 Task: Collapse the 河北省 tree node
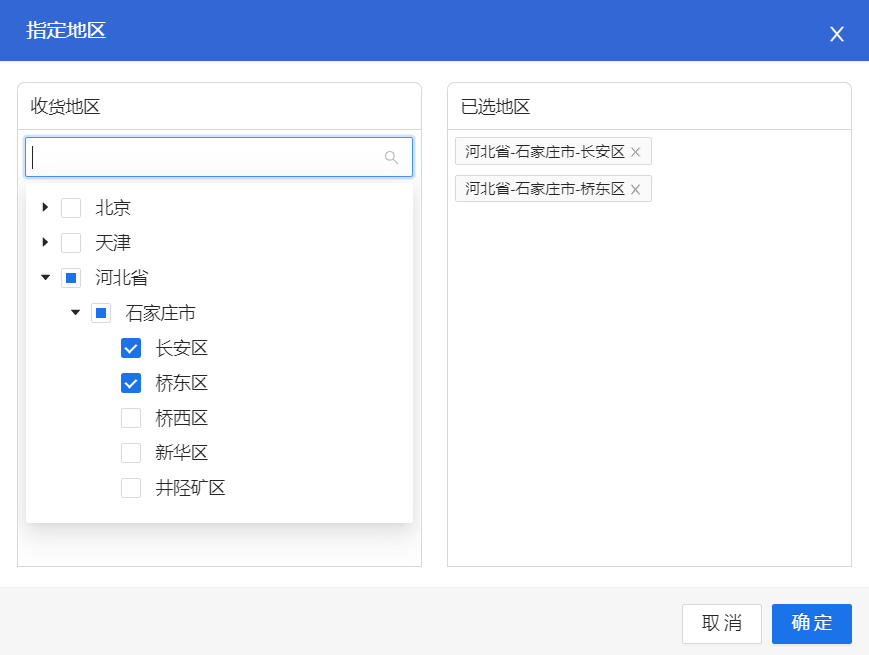[45, 278]
